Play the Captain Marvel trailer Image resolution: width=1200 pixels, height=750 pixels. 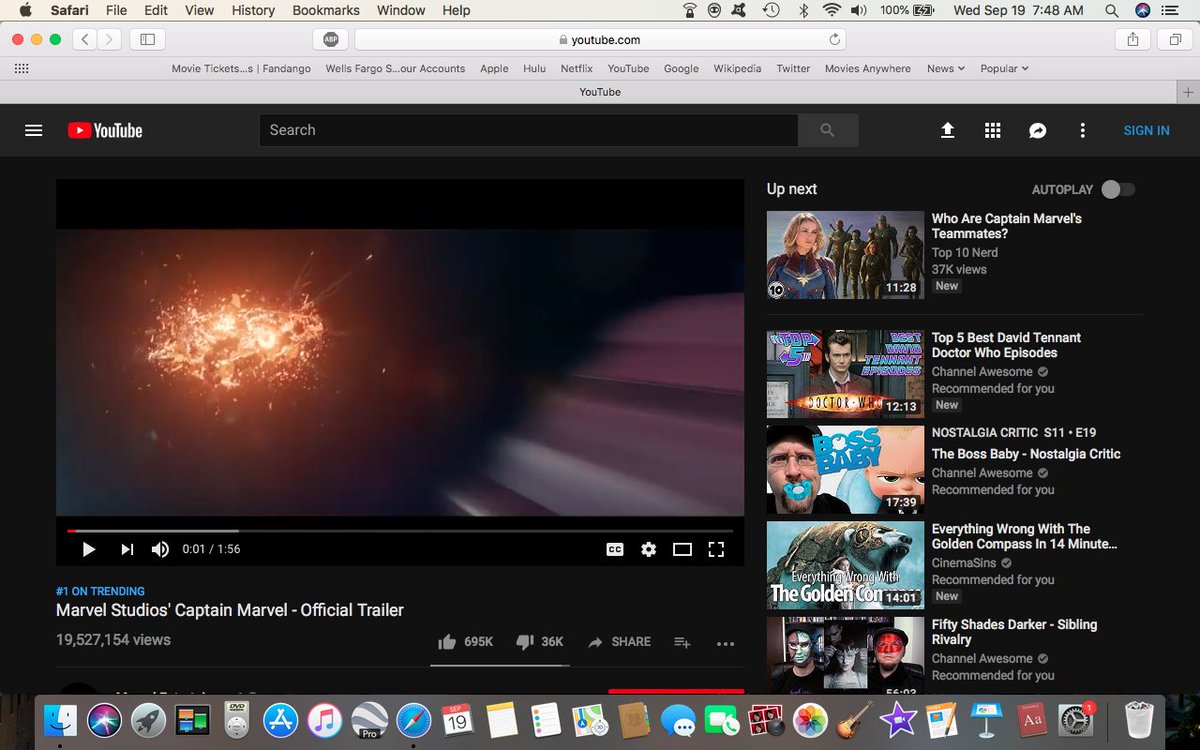[88, 549]
